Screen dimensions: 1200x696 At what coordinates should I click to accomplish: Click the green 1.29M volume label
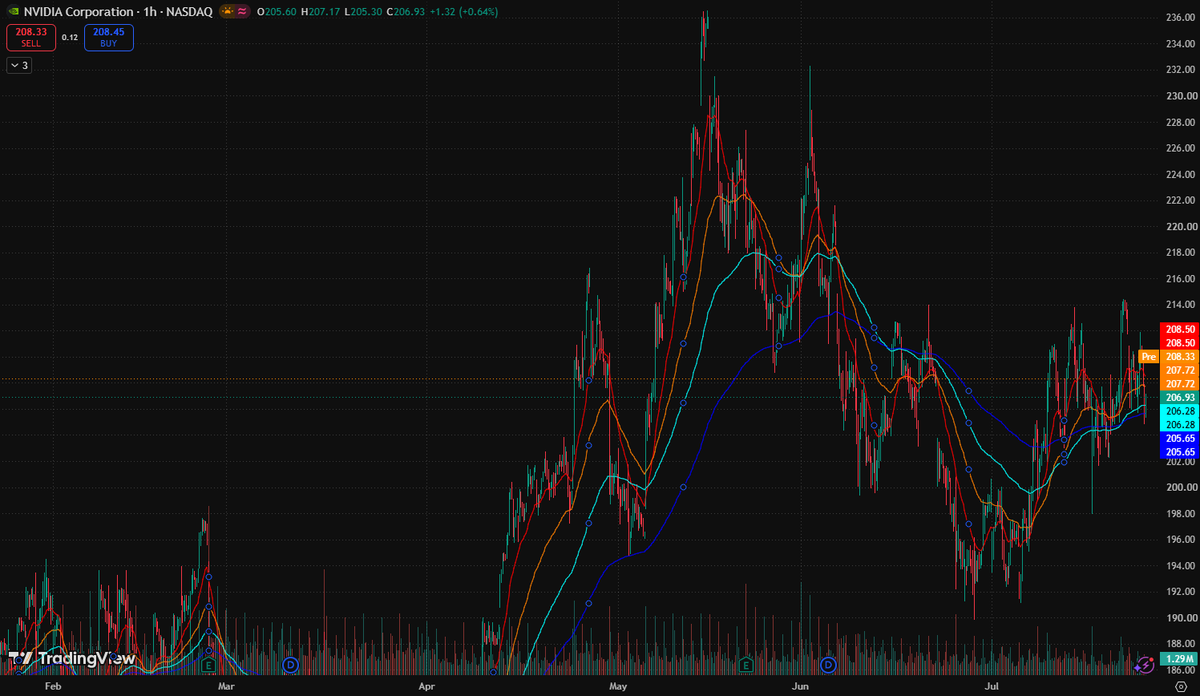point(1178,660)
